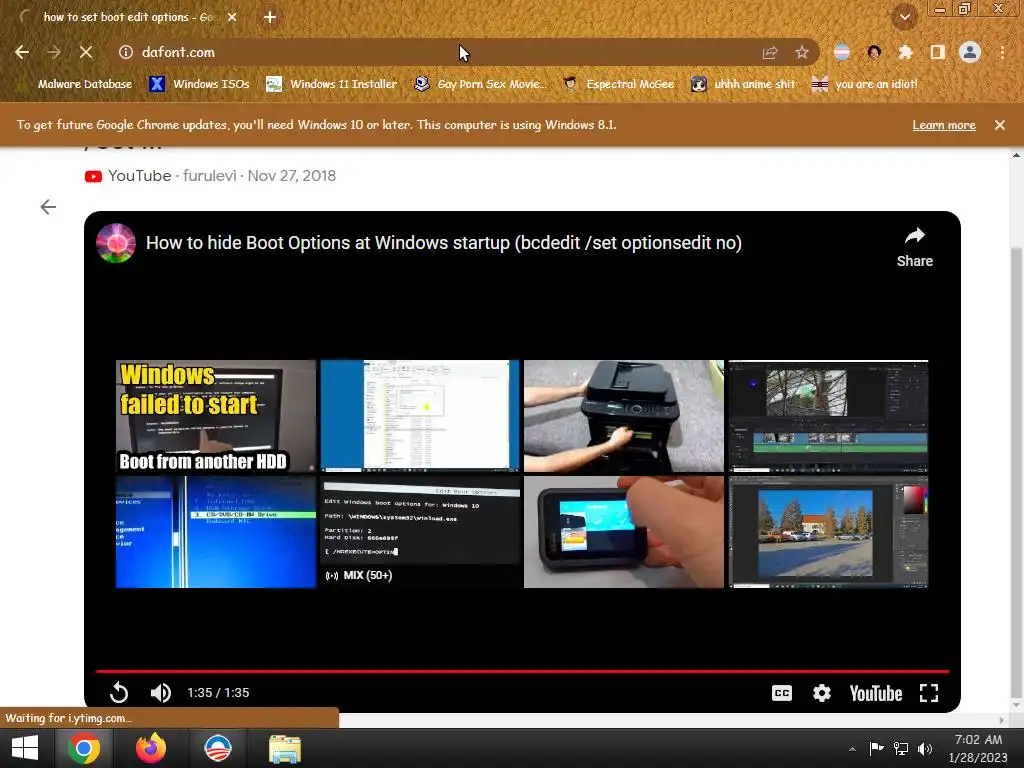Open the striped flag extension icon

(842, 52)
